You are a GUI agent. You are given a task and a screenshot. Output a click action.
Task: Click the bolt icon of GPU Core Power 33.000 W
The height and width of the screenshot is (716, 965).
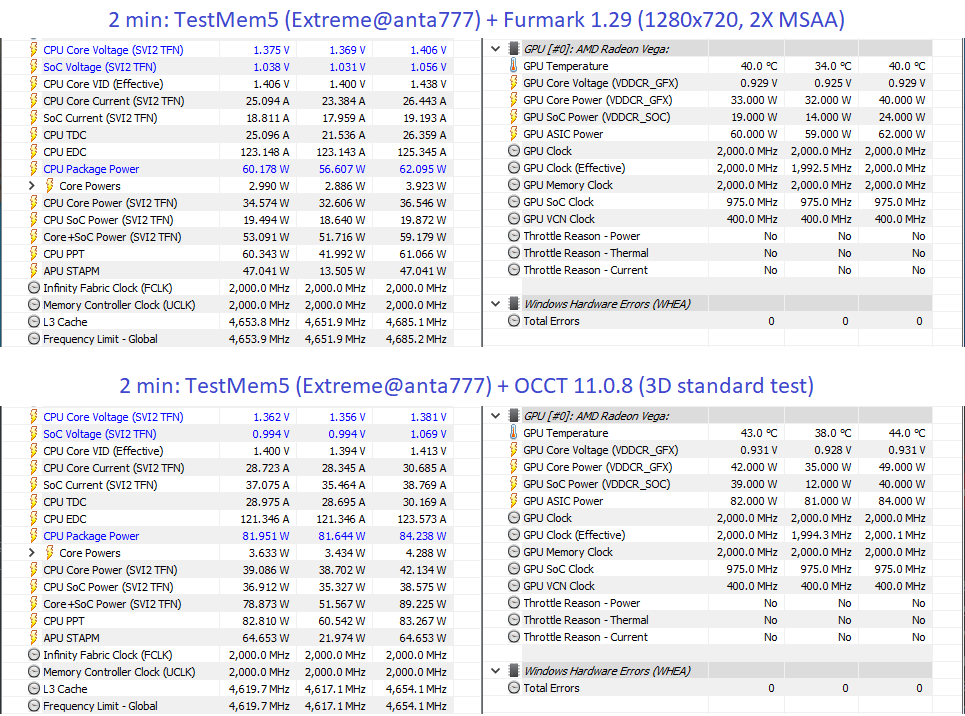click(x=514, y=100)
